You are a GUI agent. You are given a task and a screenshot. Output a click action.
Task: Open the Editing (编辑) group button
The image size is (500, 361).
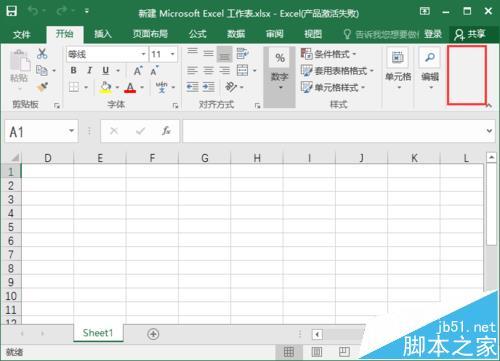[430, 70]
